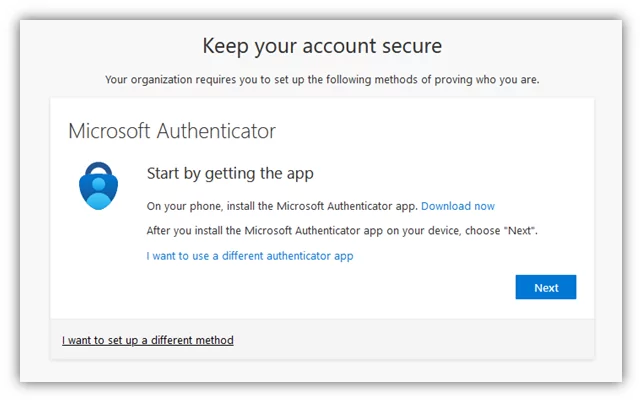Click the Microsoft Authenticator title text
The height and width of the screenshot is (402, 642).
(x=172, y=131)
